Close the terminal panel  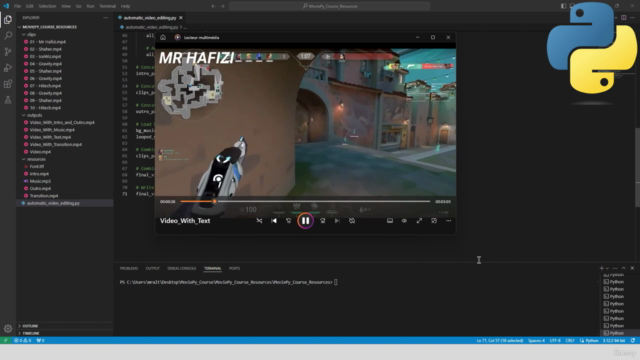click(x=632, y=268)
